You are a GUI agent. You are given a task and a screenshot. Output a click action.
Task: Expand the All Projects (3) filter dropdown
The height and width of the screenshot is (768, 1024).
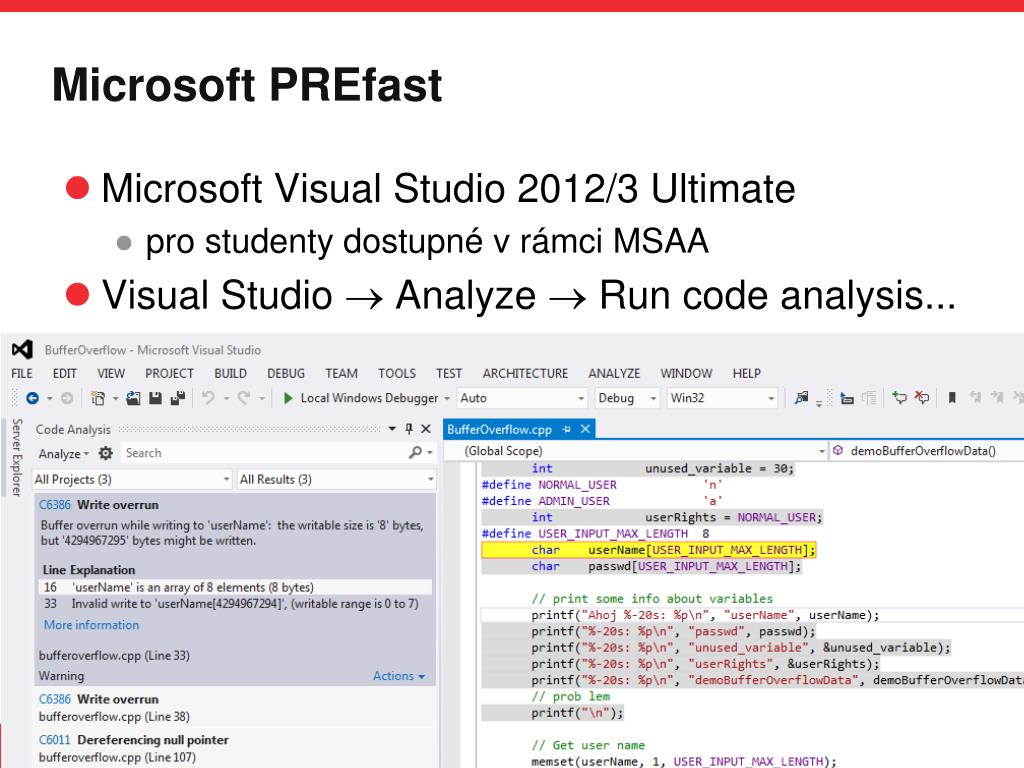[226, 479]
